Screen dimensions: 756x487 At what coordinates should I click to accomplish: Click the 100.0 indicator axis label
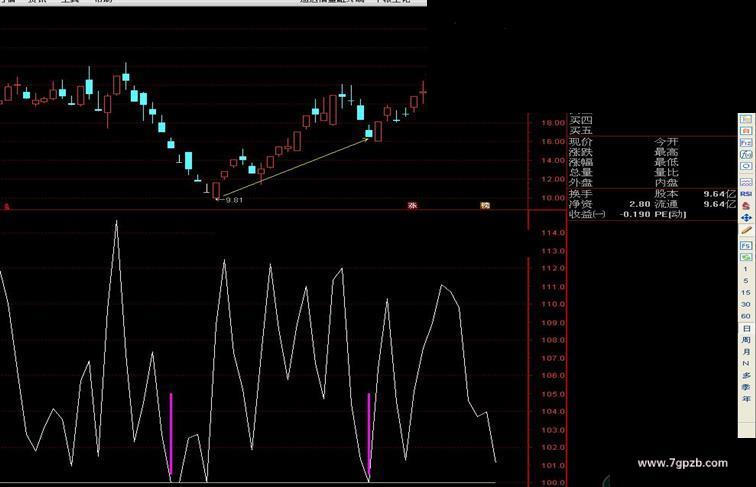[x=553, y=483]
